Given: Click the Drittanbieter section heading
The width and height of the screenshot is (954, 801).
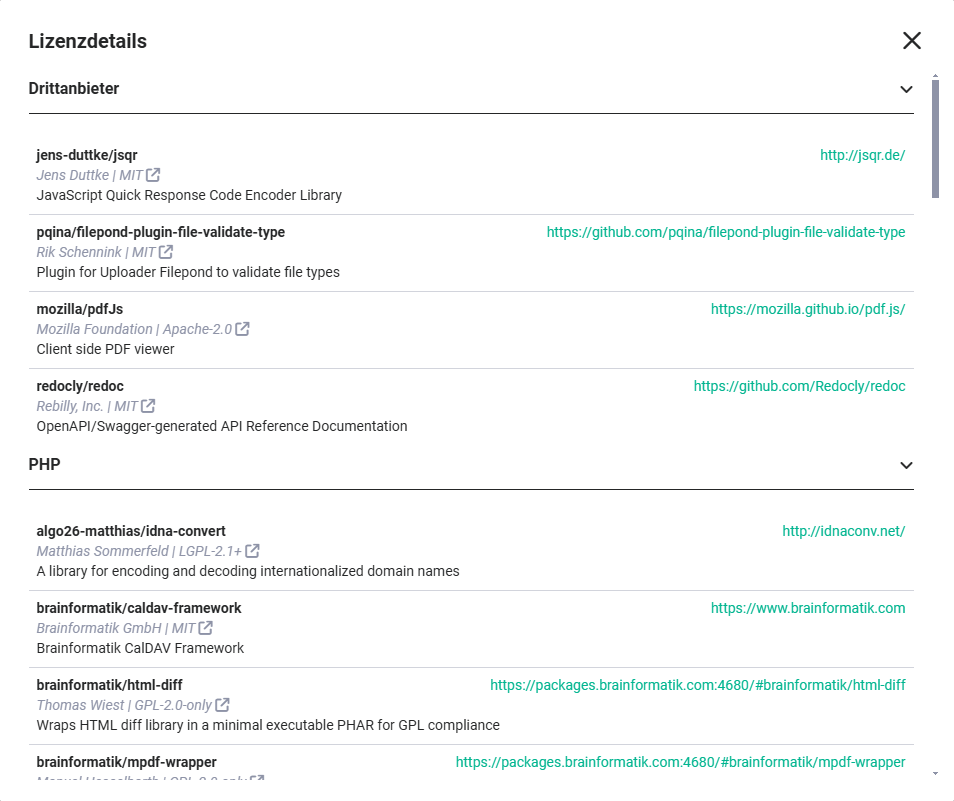Looking at the screenshot, I should 74,89.
